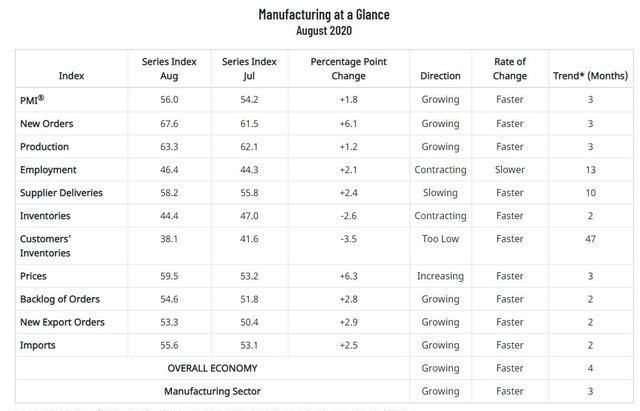This screenshot has width=640, height=411.
Task: Select the PMI row label
Action: coord(32,100)
